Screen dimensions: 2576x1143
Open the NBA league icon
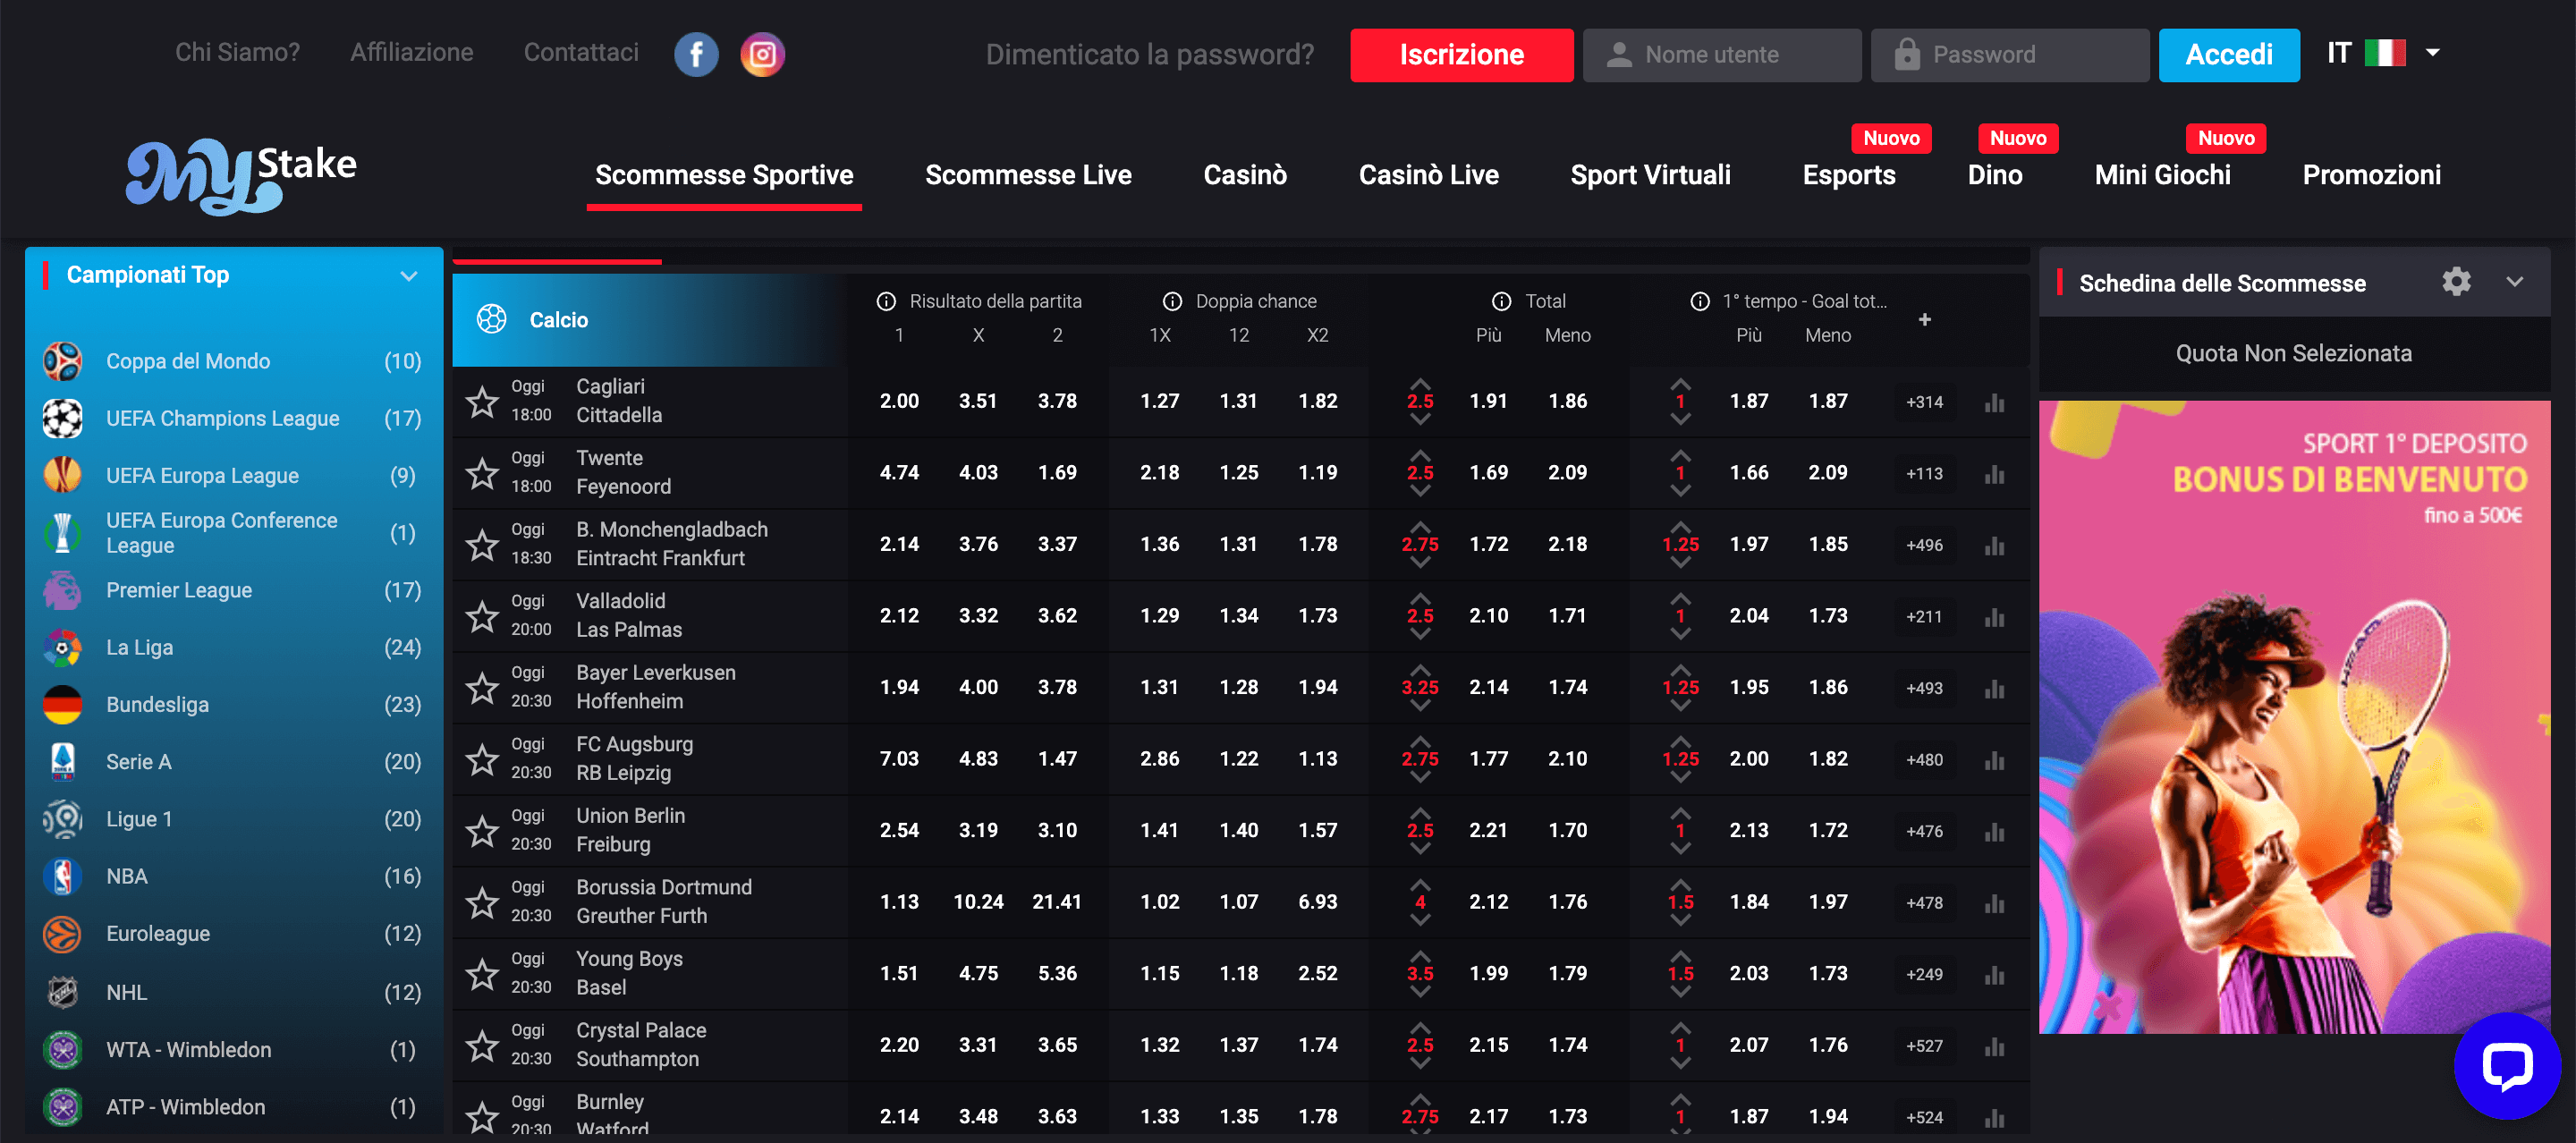[62, 876]
